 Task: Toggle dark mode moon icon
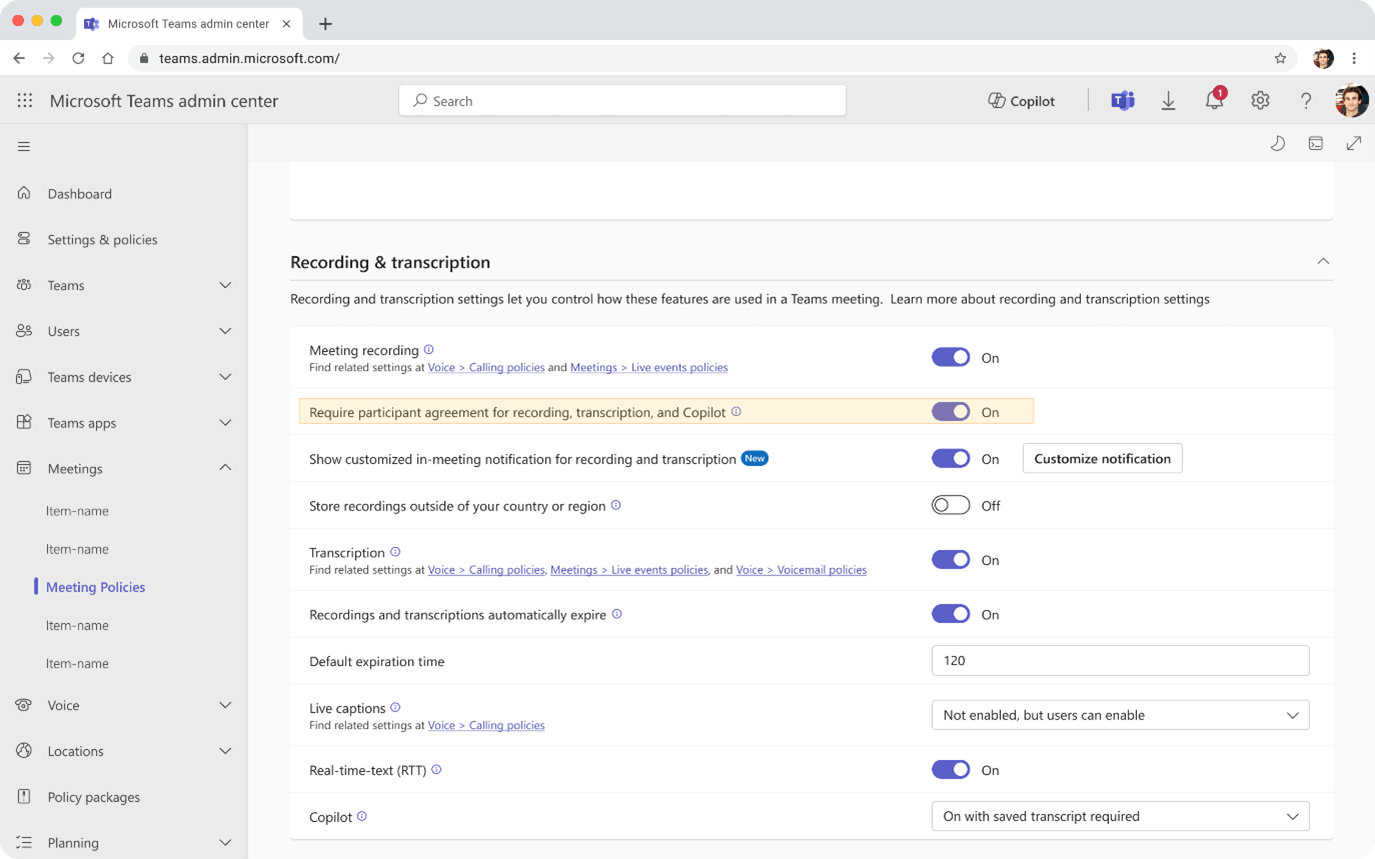tap(1277, 144)
